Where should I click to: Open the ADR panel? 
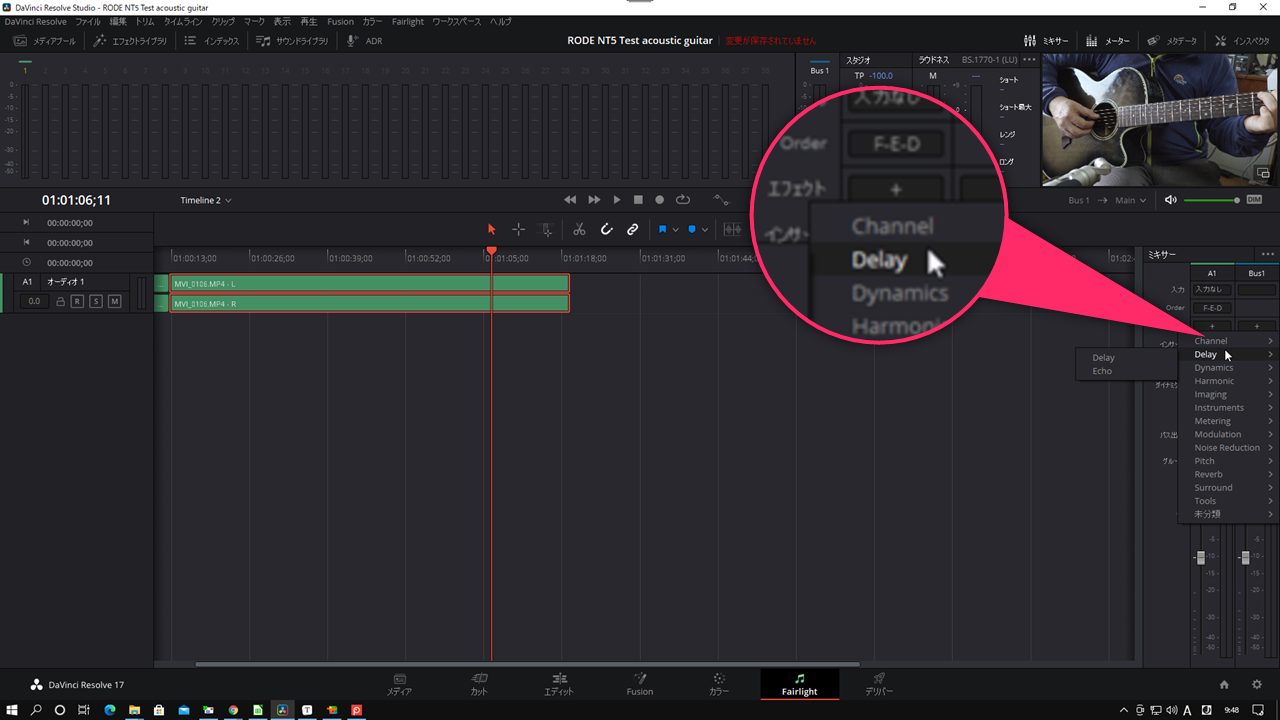click(x=365, y=41)
